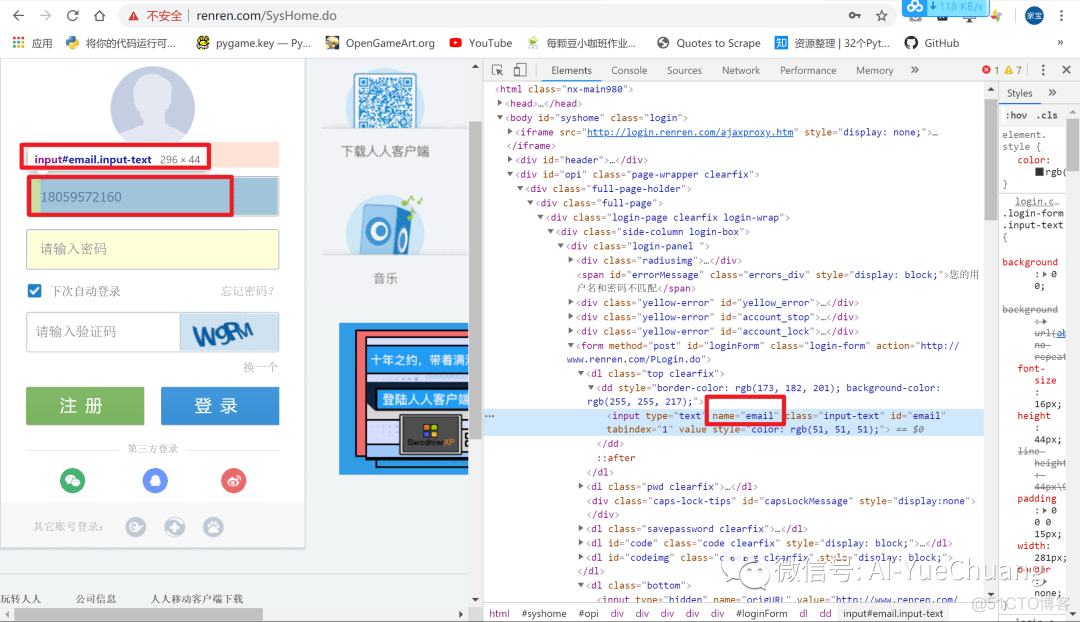Close the DevTools panel
The height and width of the screenshot is (622, 1080).
point(1066,70)
